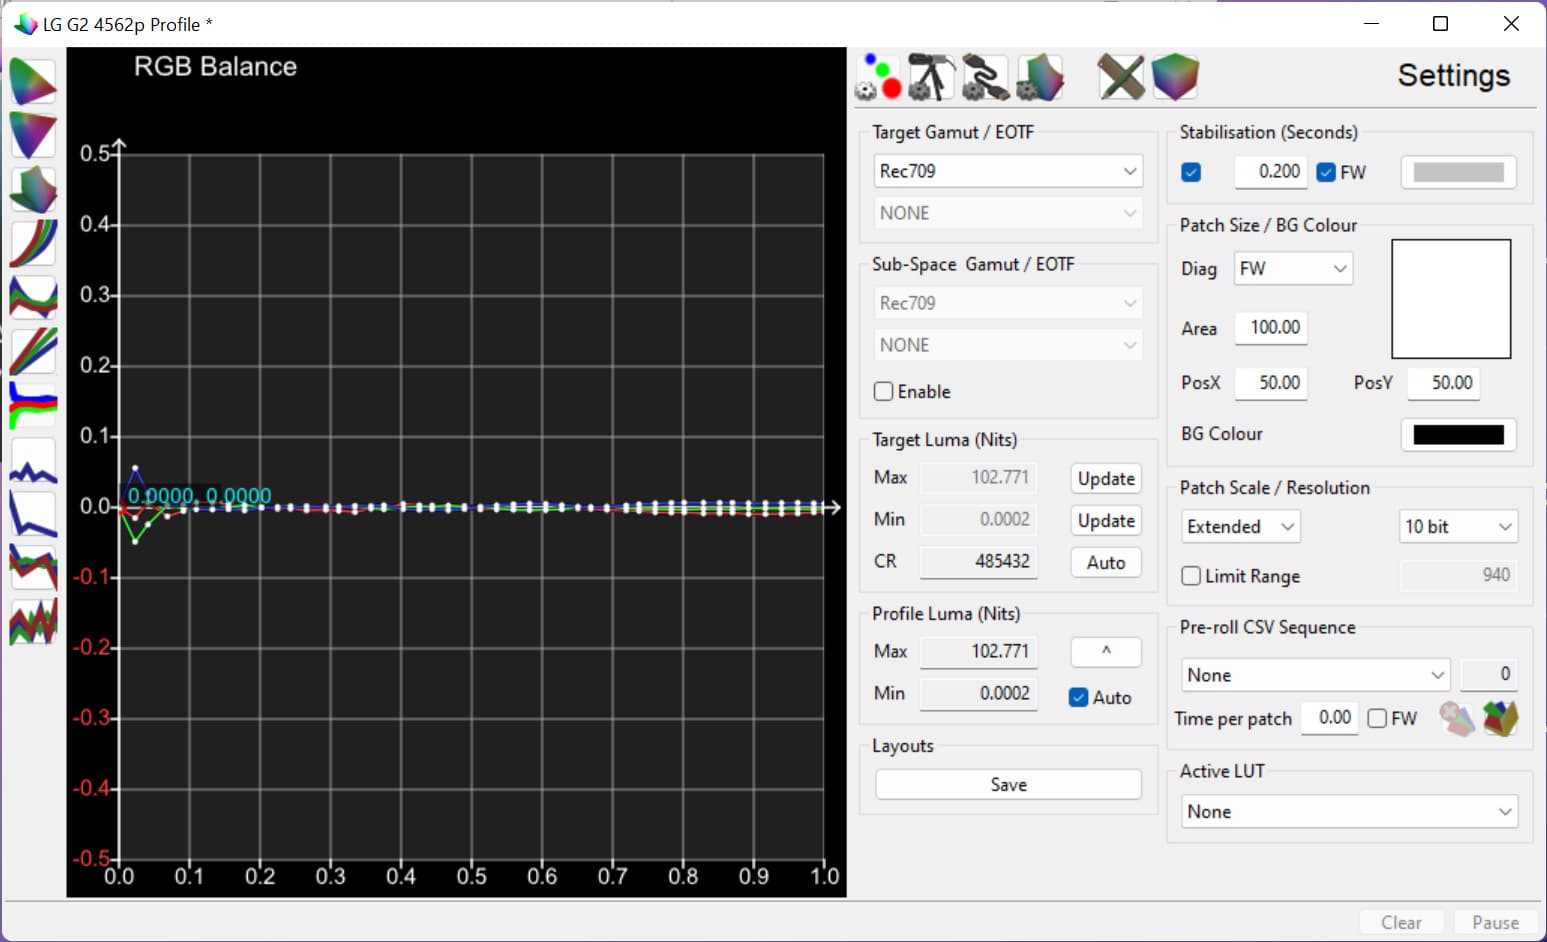
Task: Open the blue decaying line graph
Action: tap(33, 514)
